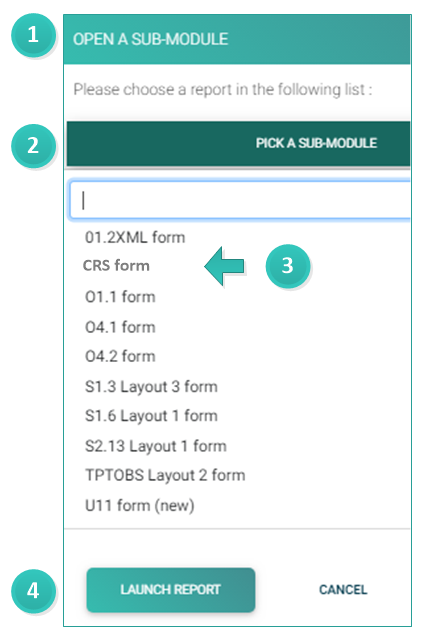443x638 pixels.
Task: Choose S1.3 Layout 3 form
Action: click(x=151, y=387)
